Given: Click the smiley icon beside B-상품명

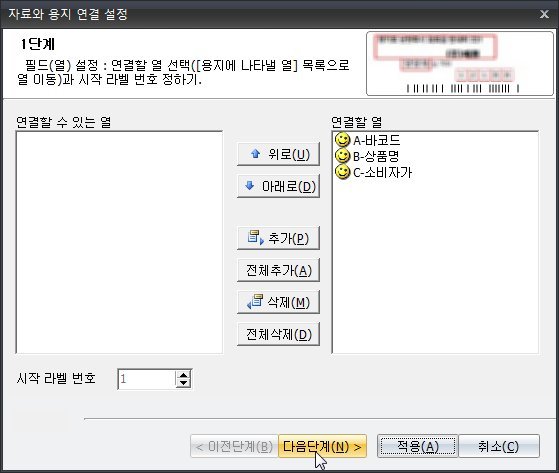Looking at the screenshot, I should 343,156.
